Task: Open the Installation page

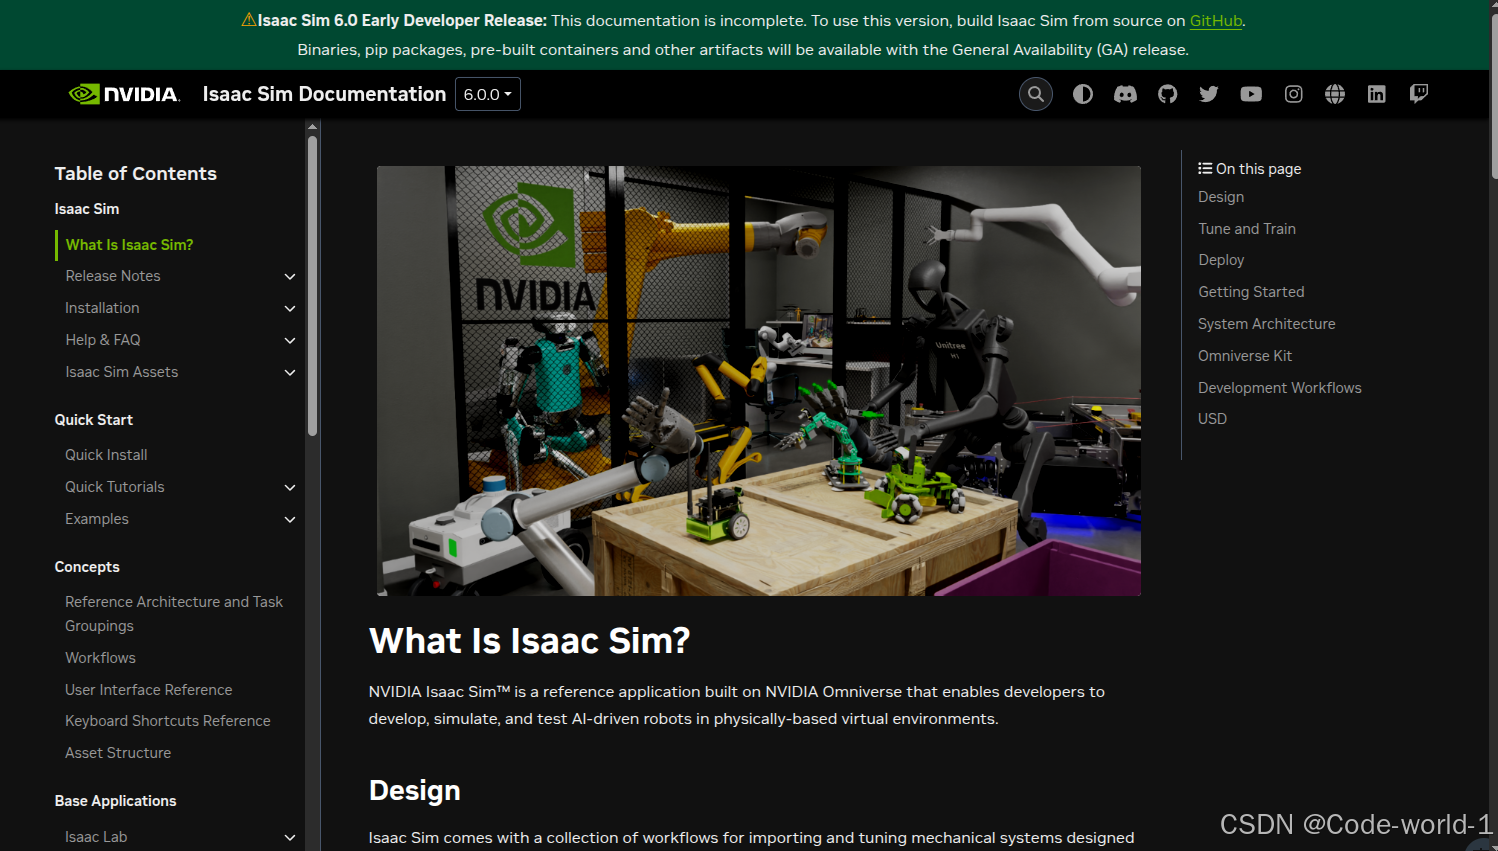Action: click(102, 308)
